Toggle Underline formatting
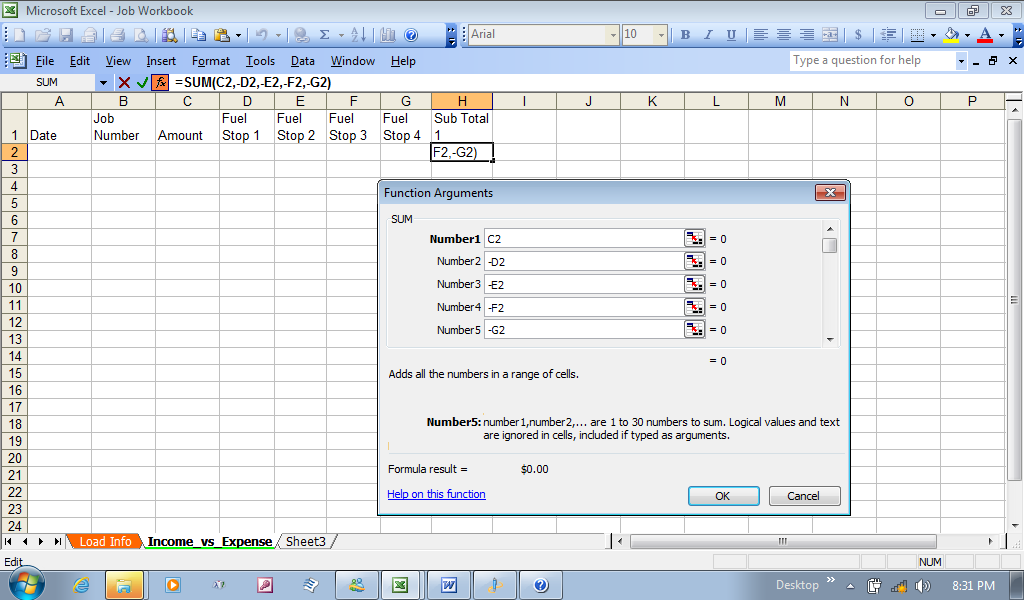Image resolution: width=1024 pixels, height=600 pixels. [x=731, y=35]
